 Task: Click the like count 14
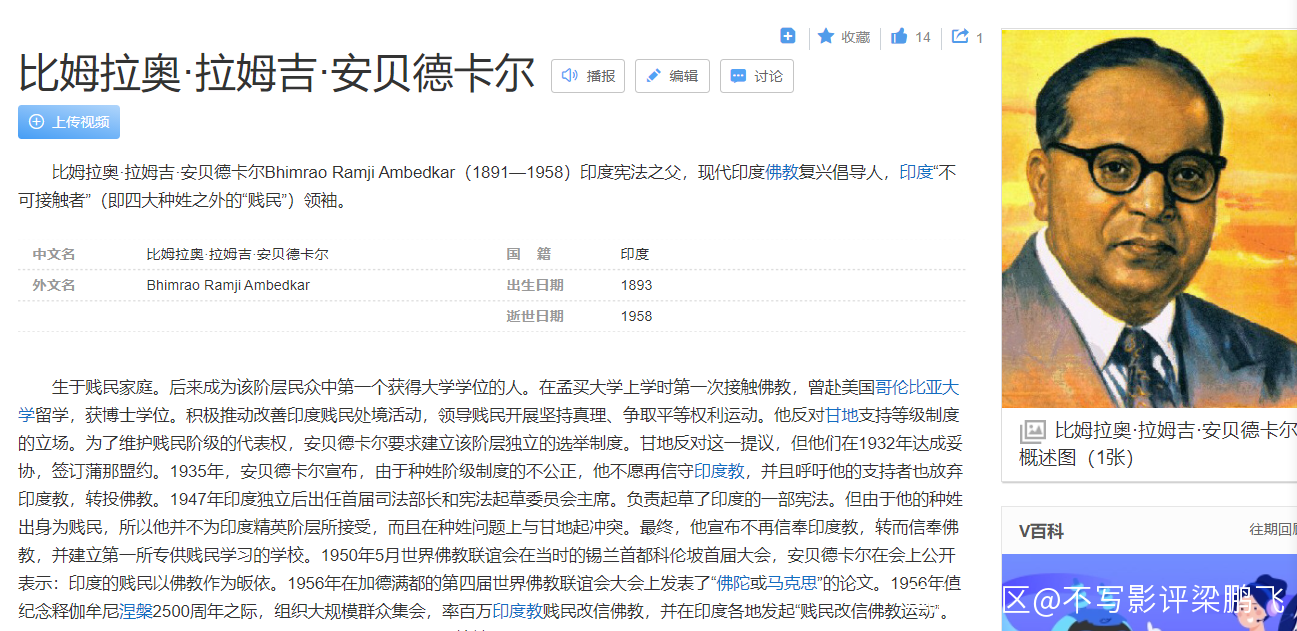[922, 37]
